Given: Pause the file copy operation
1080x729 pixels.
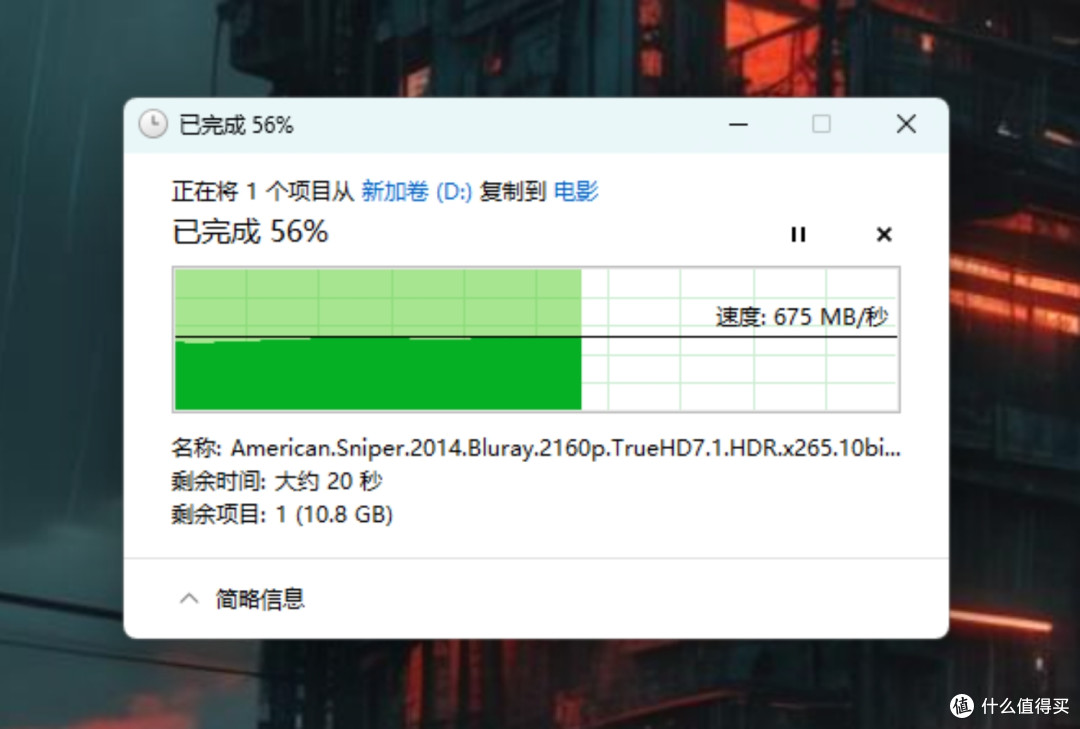Looking at the screenshot, I should pyautogui.click(x=798, y=234).
